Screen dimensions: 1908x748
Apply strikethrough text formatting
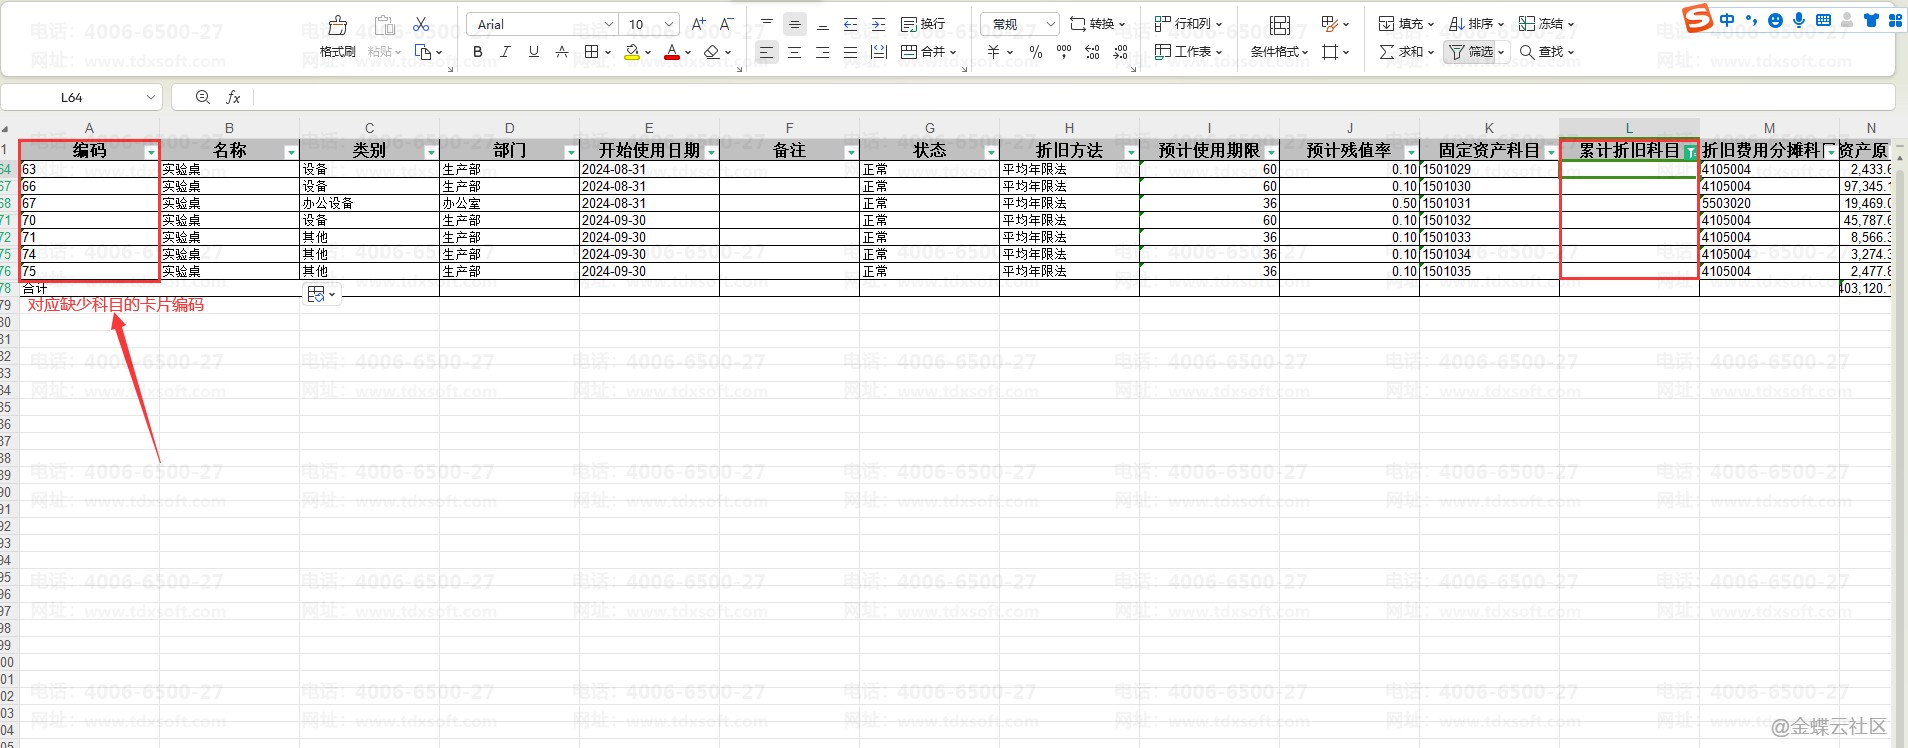coord(562,52)
